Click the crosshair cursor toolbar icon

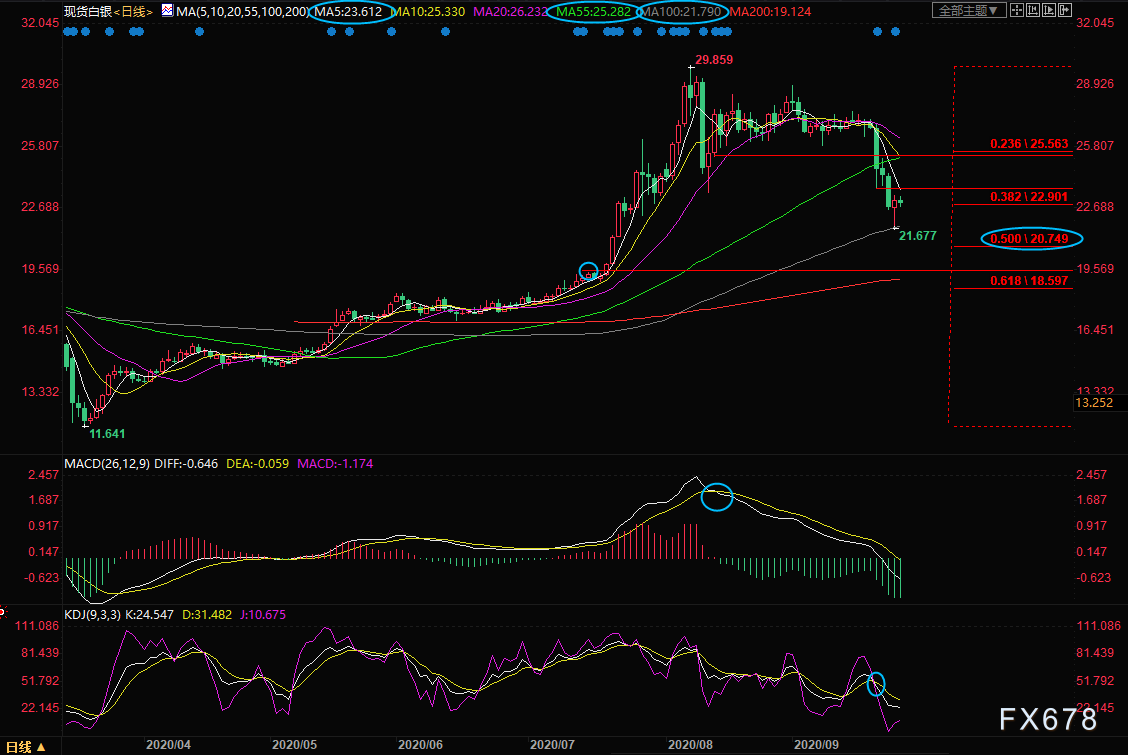(x=1015, y=11)
